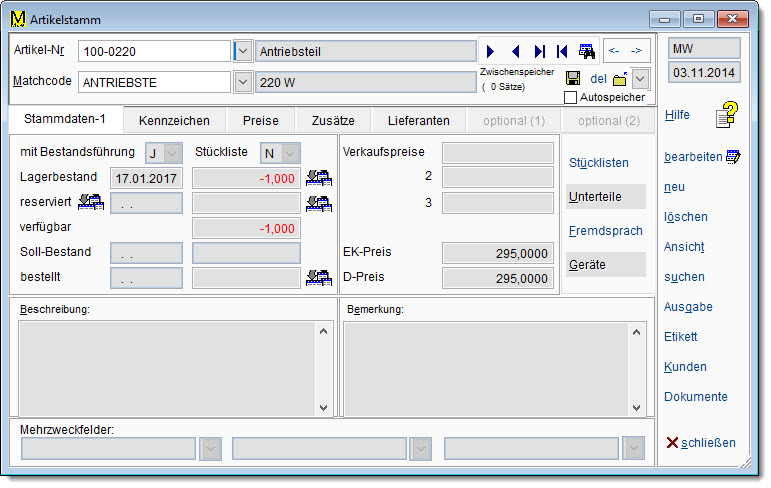Click the folder icon beside del

[620, 79]
